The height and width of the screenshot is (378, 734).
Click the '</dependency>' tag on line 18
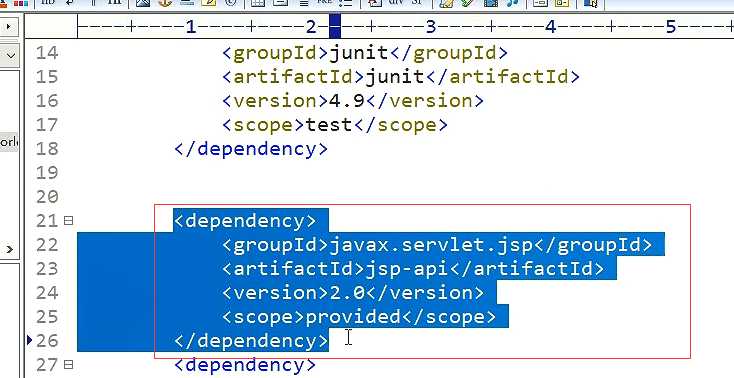click(251, 149)
